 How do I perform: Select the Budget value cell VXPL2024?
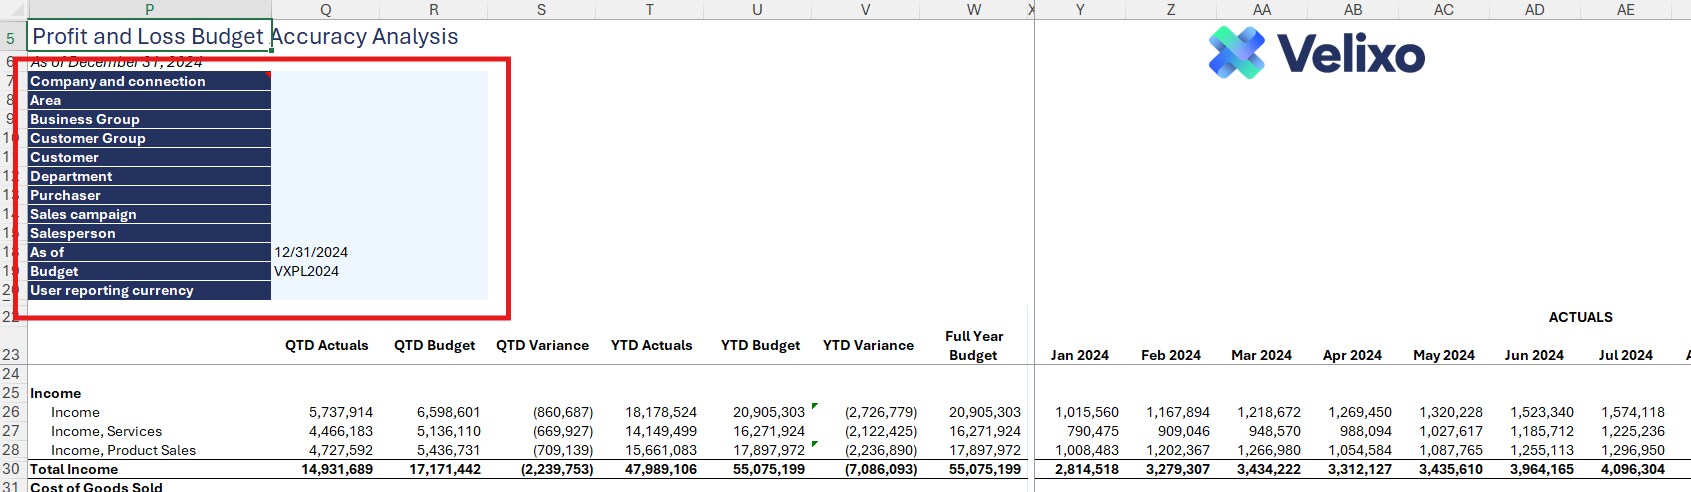pyautogui.click(x=307, y=271)
